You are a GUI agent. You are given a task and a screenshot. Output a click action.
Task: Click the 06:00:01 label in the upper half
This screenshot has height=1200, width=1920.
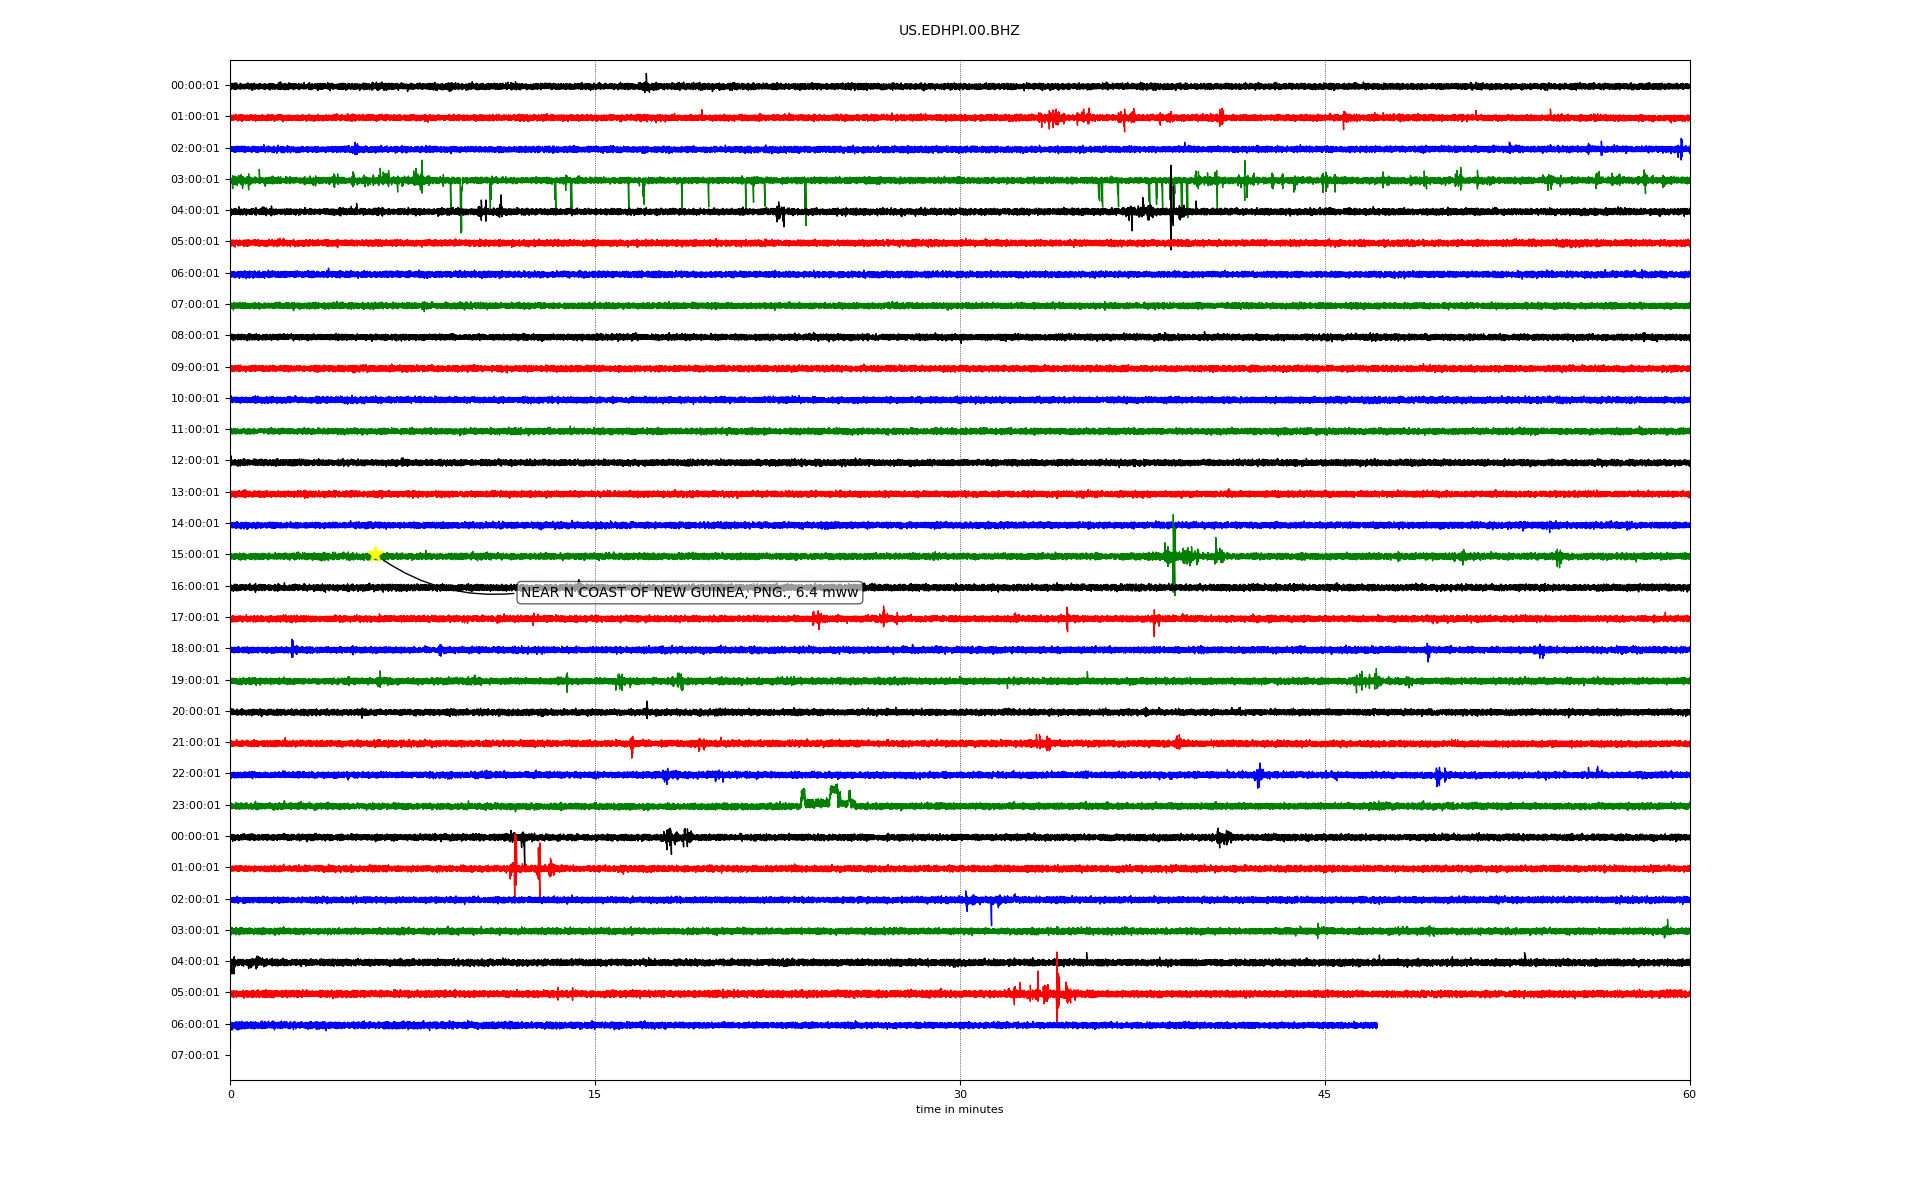(x=195, y=273)
